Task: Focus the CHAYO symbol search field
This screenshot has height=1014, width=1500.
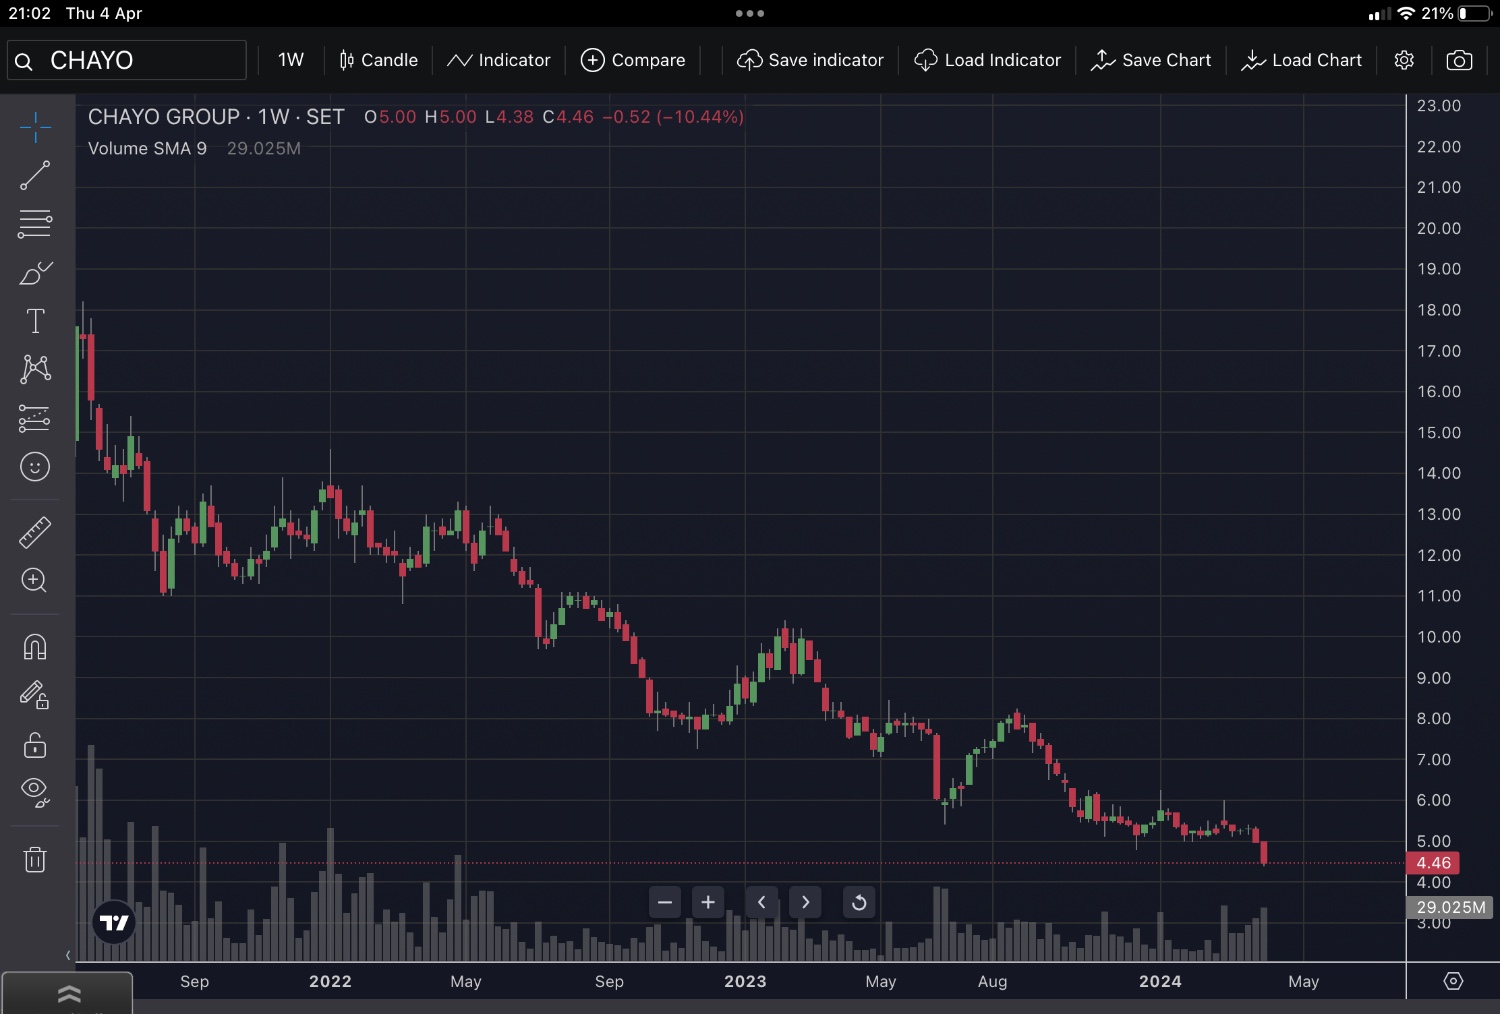Action: (x=127, y=60)
